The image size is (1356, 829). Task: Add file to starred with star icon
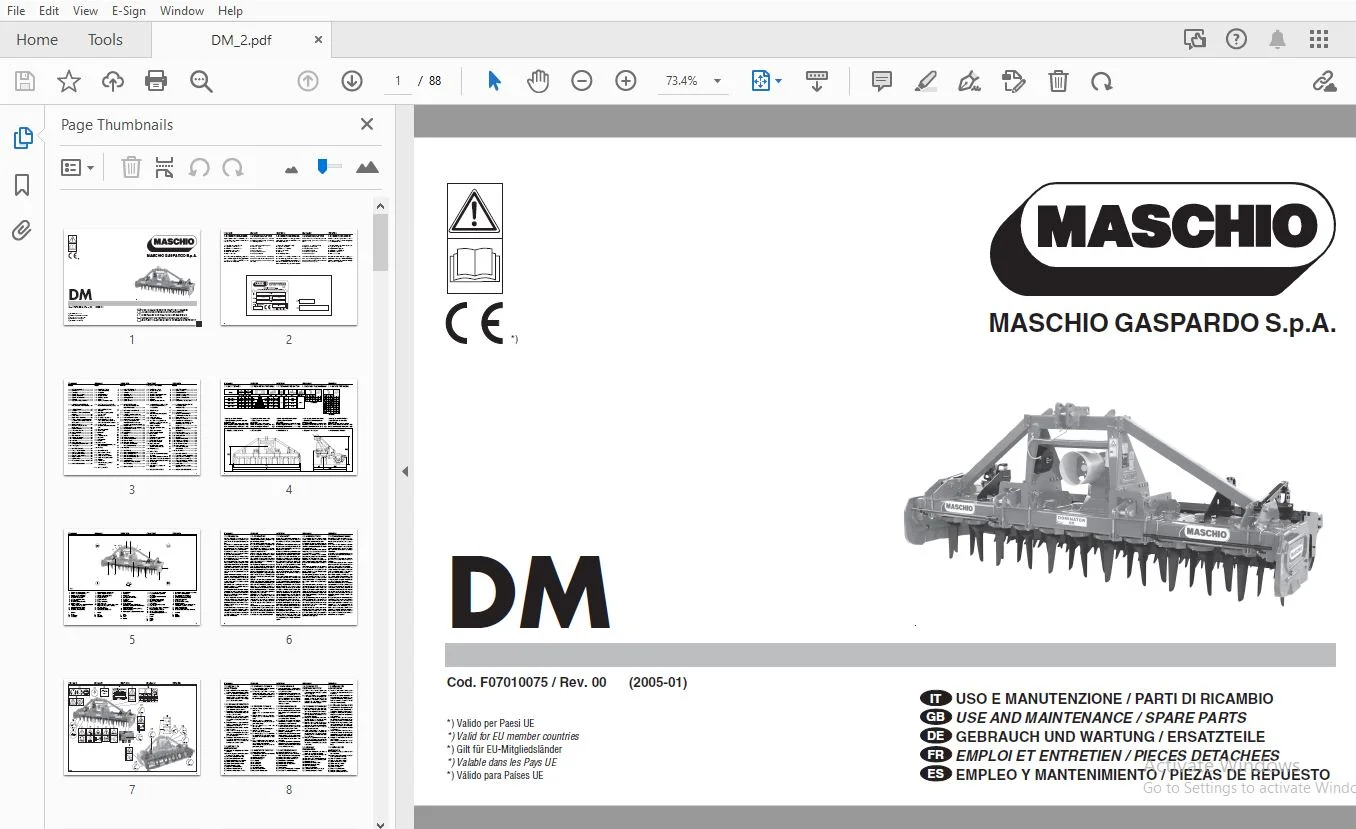pos(69,81)
